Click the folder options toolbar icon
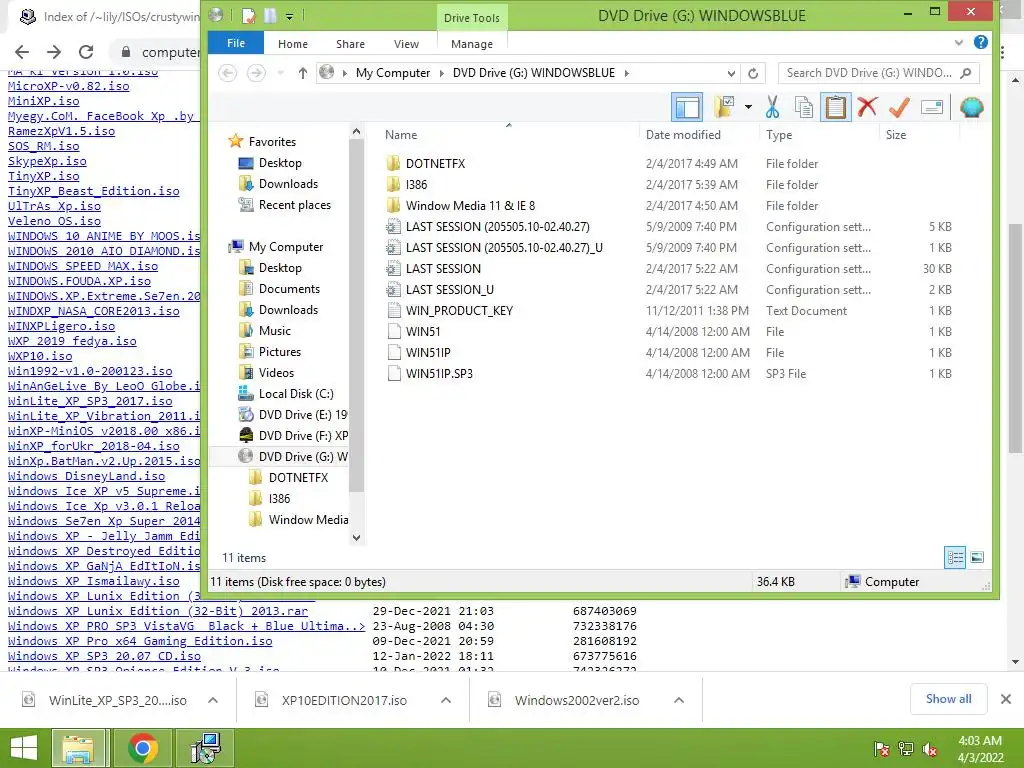 724,107
